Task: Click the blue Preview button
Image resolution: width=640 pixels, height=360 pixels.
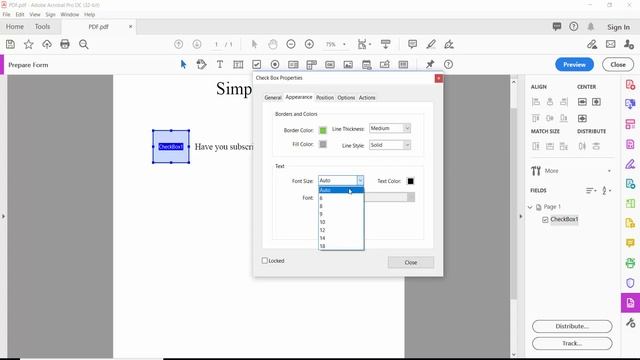Action: point(574,64)
